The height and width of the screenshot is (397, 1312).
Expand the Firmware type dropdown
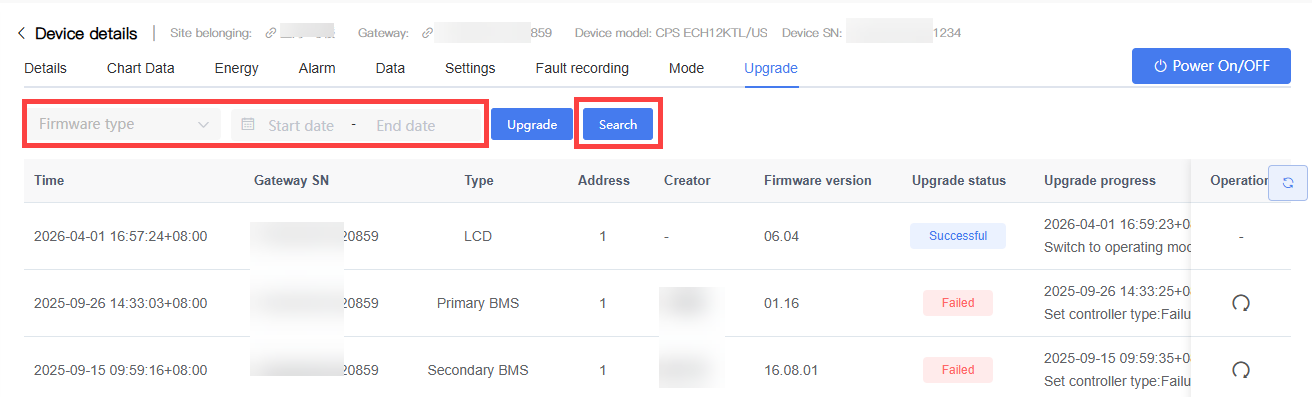click(x=123, y=124)
